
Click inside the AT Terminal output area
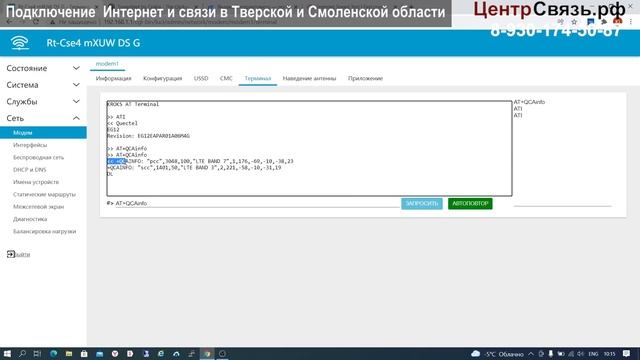[x=309, y=148]
